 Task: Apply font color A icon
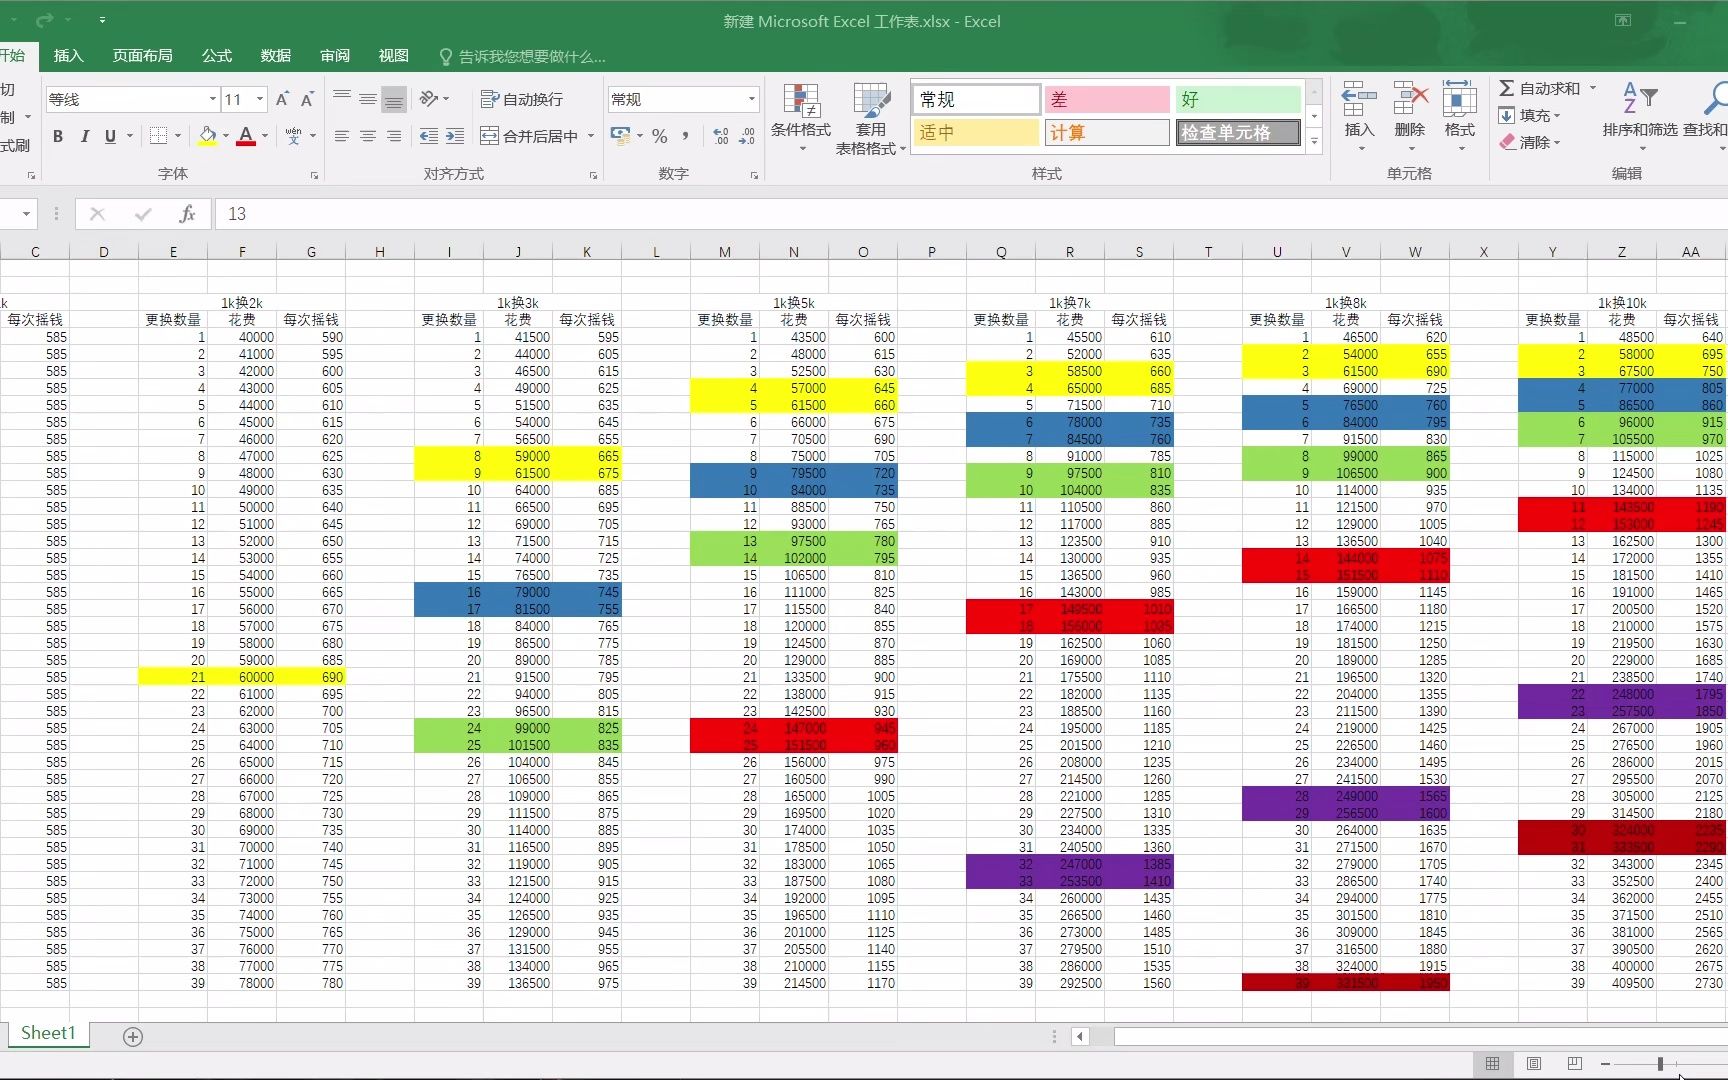coord(245,136)
